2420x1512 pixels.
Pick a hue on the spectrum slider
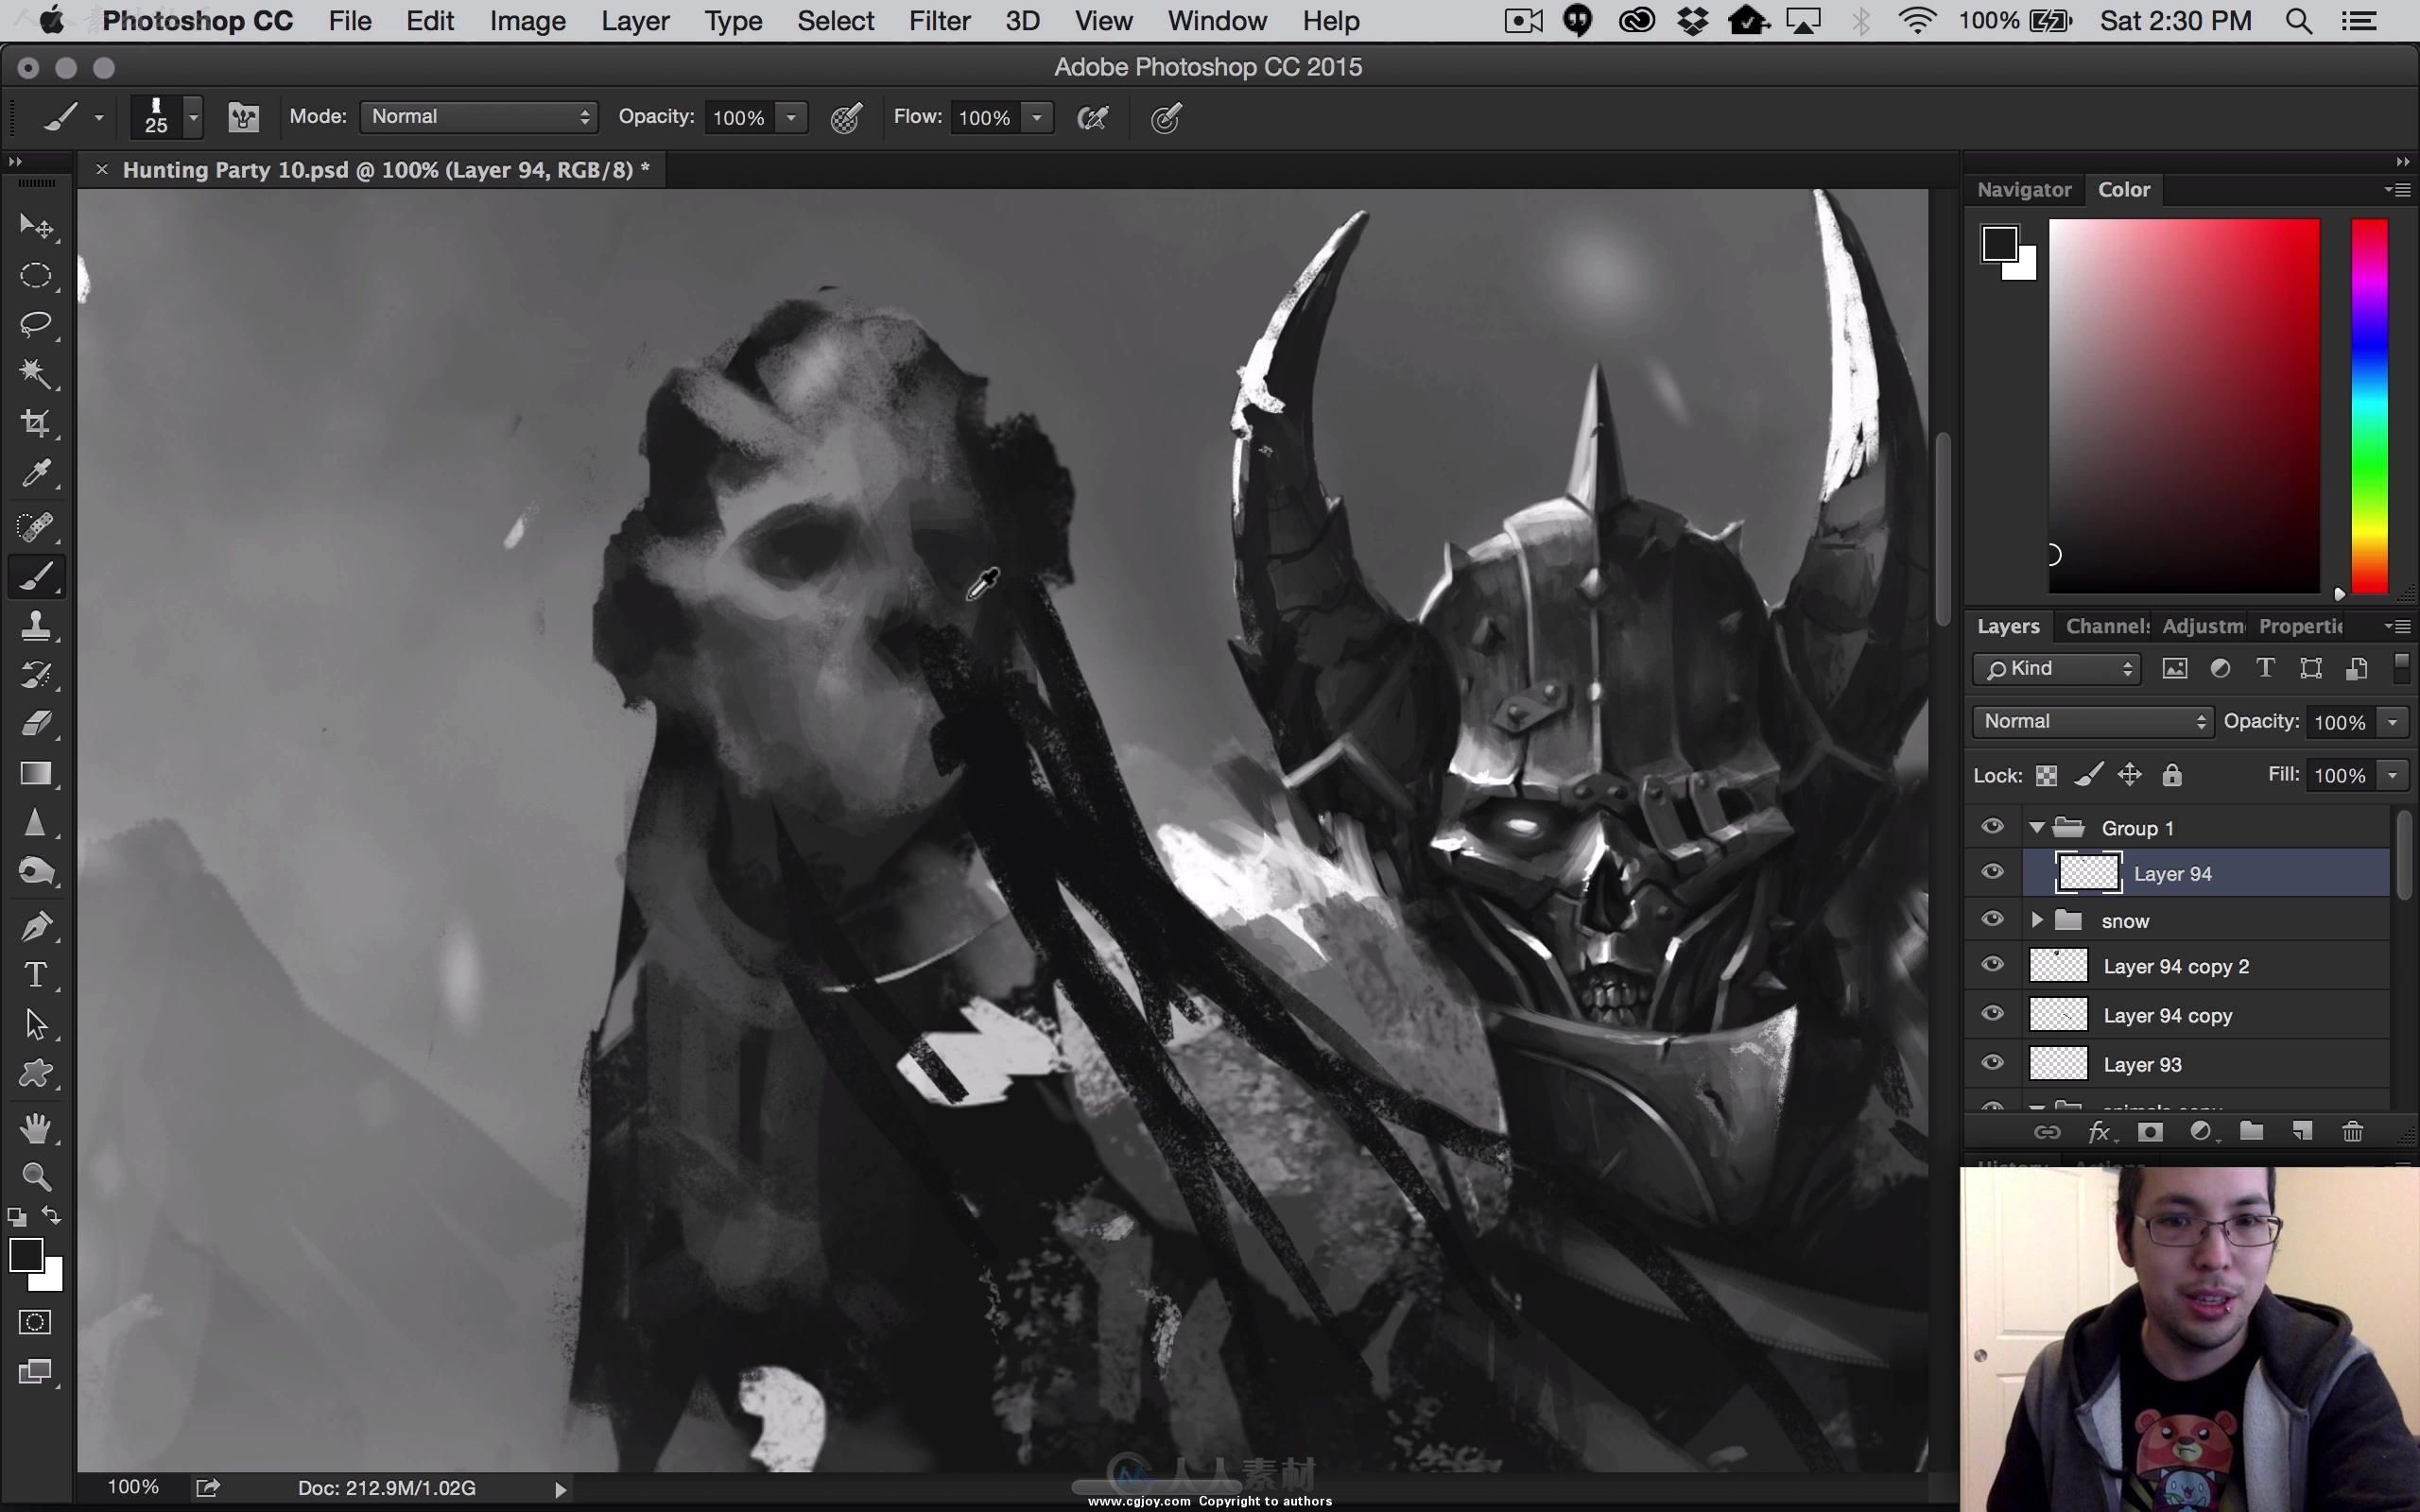(x=2369, y=406)
